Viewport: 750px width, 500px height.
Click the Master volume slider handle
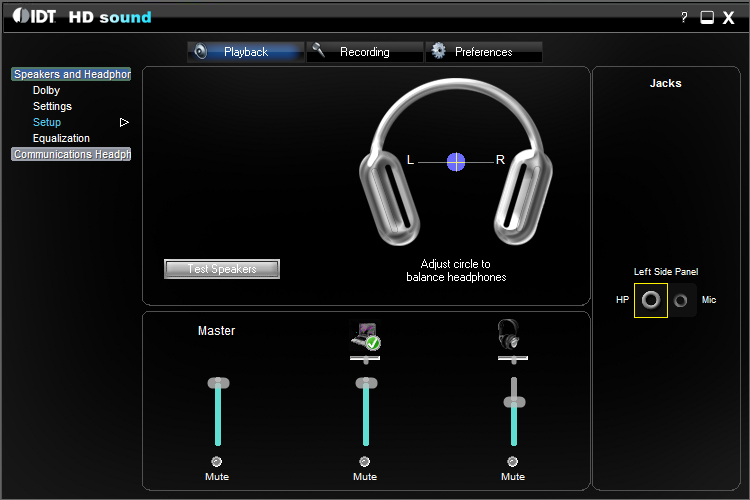218,383
